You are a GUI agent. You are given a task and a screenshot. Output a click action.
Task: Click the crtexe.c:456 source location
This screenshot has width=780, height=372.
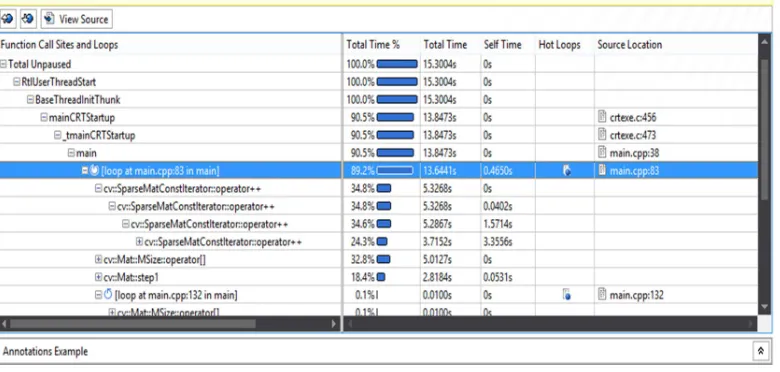pos(633,117)
